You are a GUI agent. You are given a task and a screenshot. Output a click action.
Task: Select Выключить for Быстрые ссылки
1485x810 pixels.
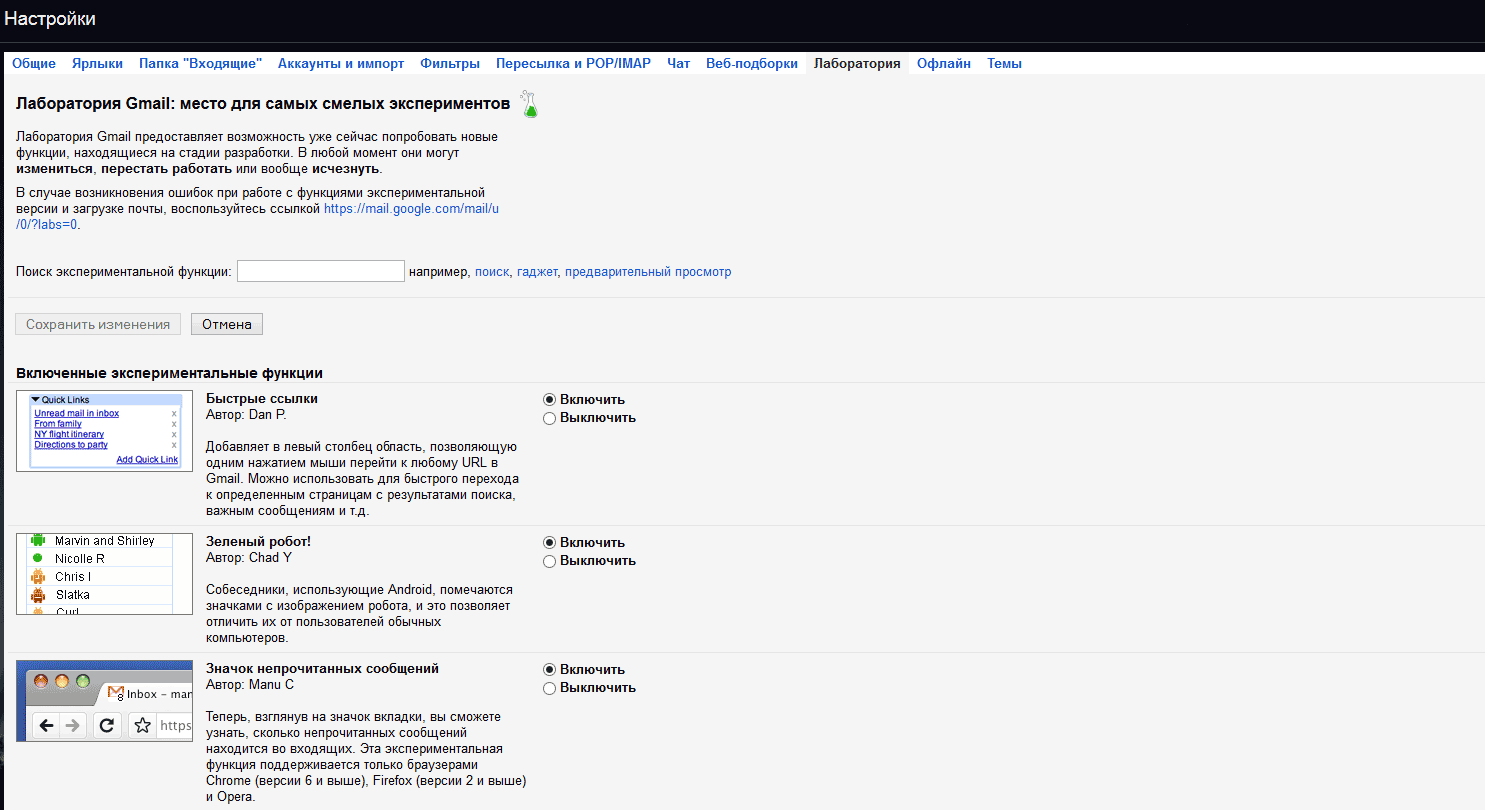(549, 418)
